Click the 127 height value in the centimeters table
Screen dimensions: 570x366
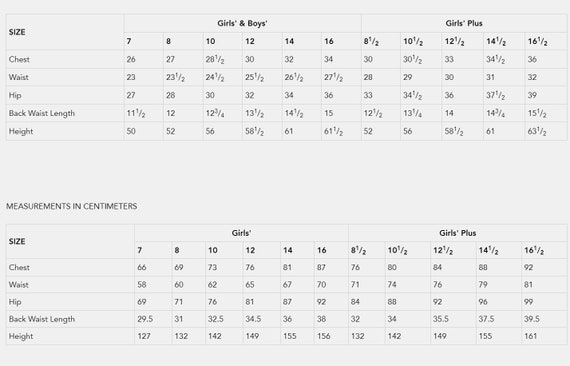(144, 336)
